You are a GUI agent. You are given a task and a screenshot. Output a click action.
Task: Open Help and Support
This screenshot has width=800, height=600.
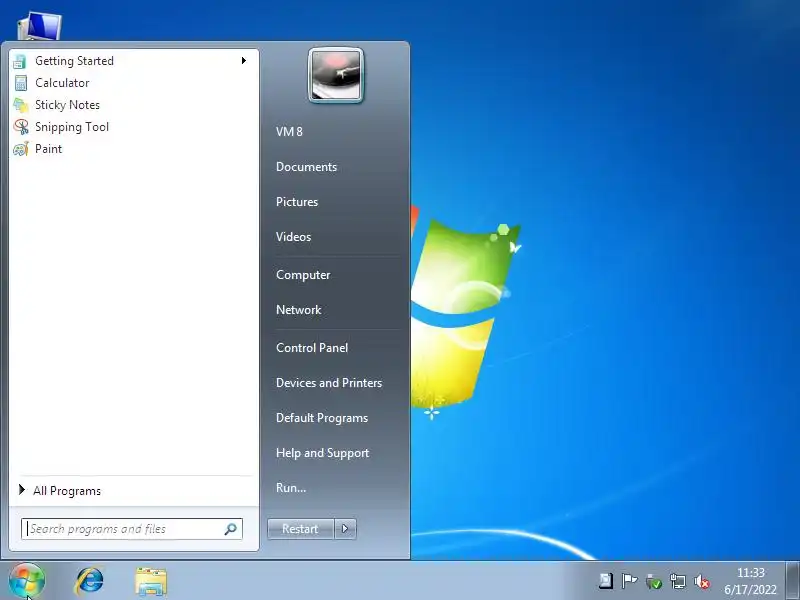click(x=322, y=453)
